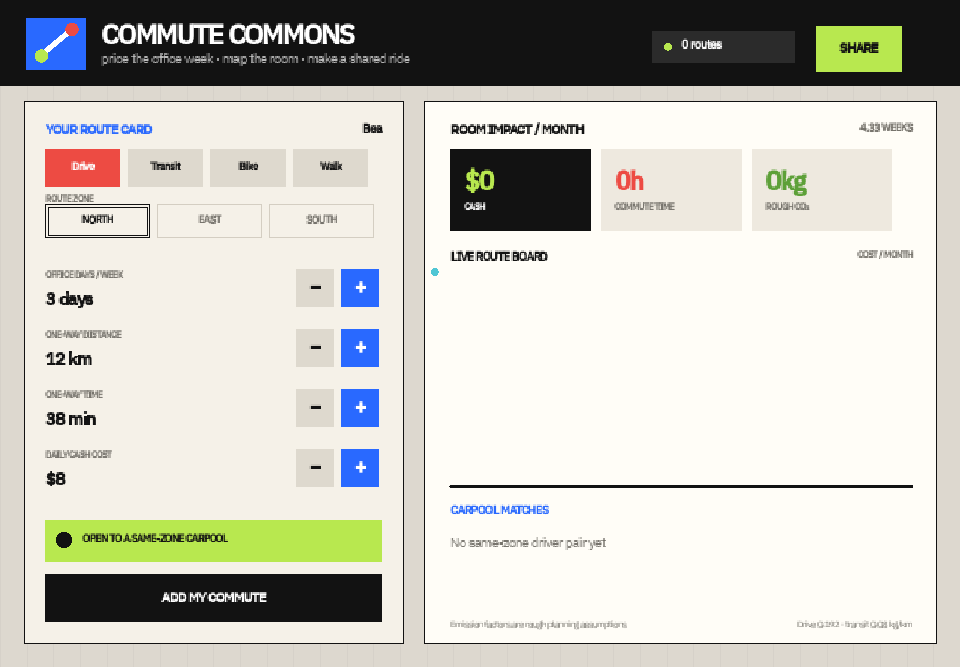Select the Bike commute mode
Screen dimensions: 960x667
pos(248,167)
